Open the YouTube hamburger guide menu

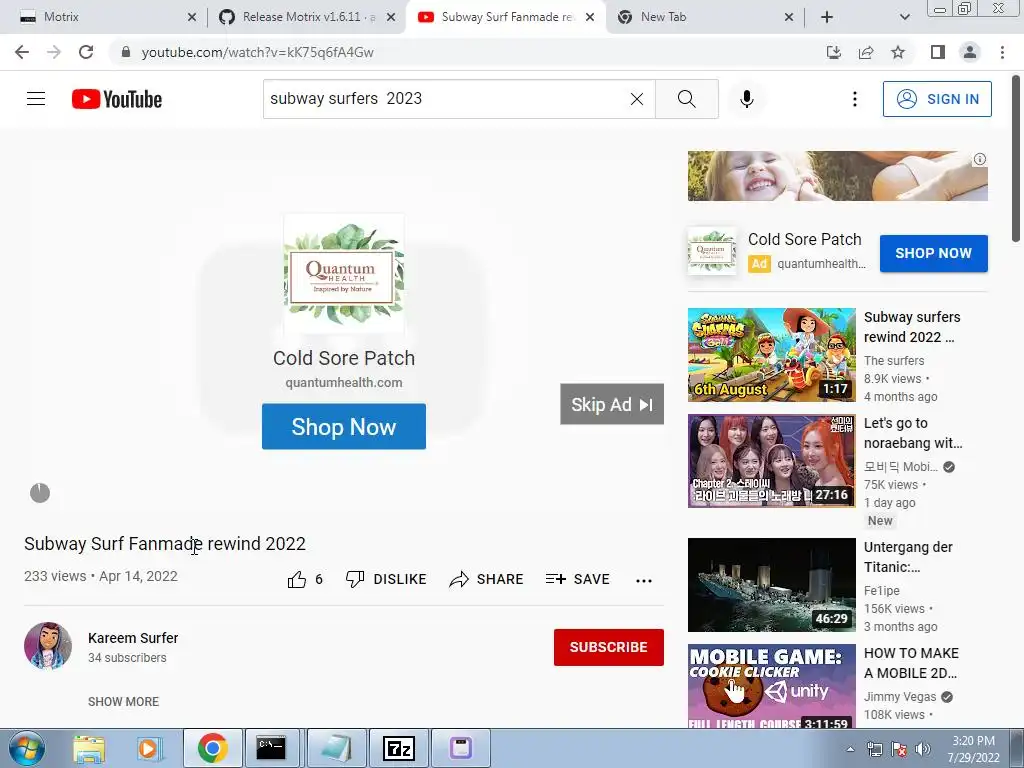tap(36, 99)
